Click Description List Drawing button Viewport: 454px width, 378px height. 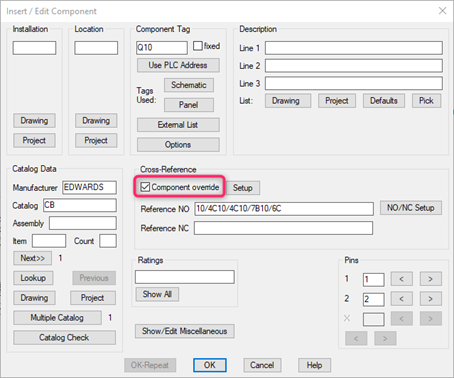tap(288, 101)
